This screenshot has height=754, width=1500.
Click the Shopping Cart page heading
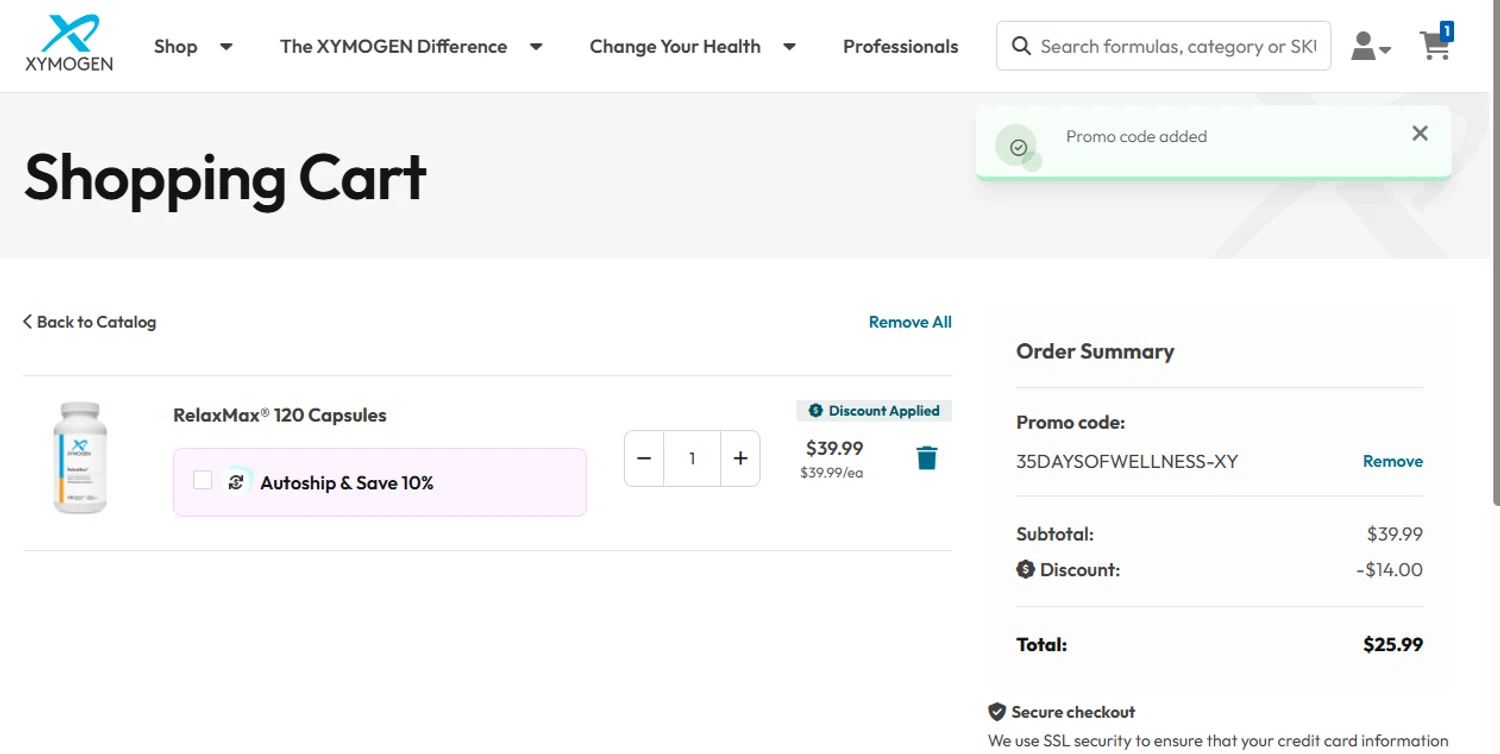pos(226,178)
